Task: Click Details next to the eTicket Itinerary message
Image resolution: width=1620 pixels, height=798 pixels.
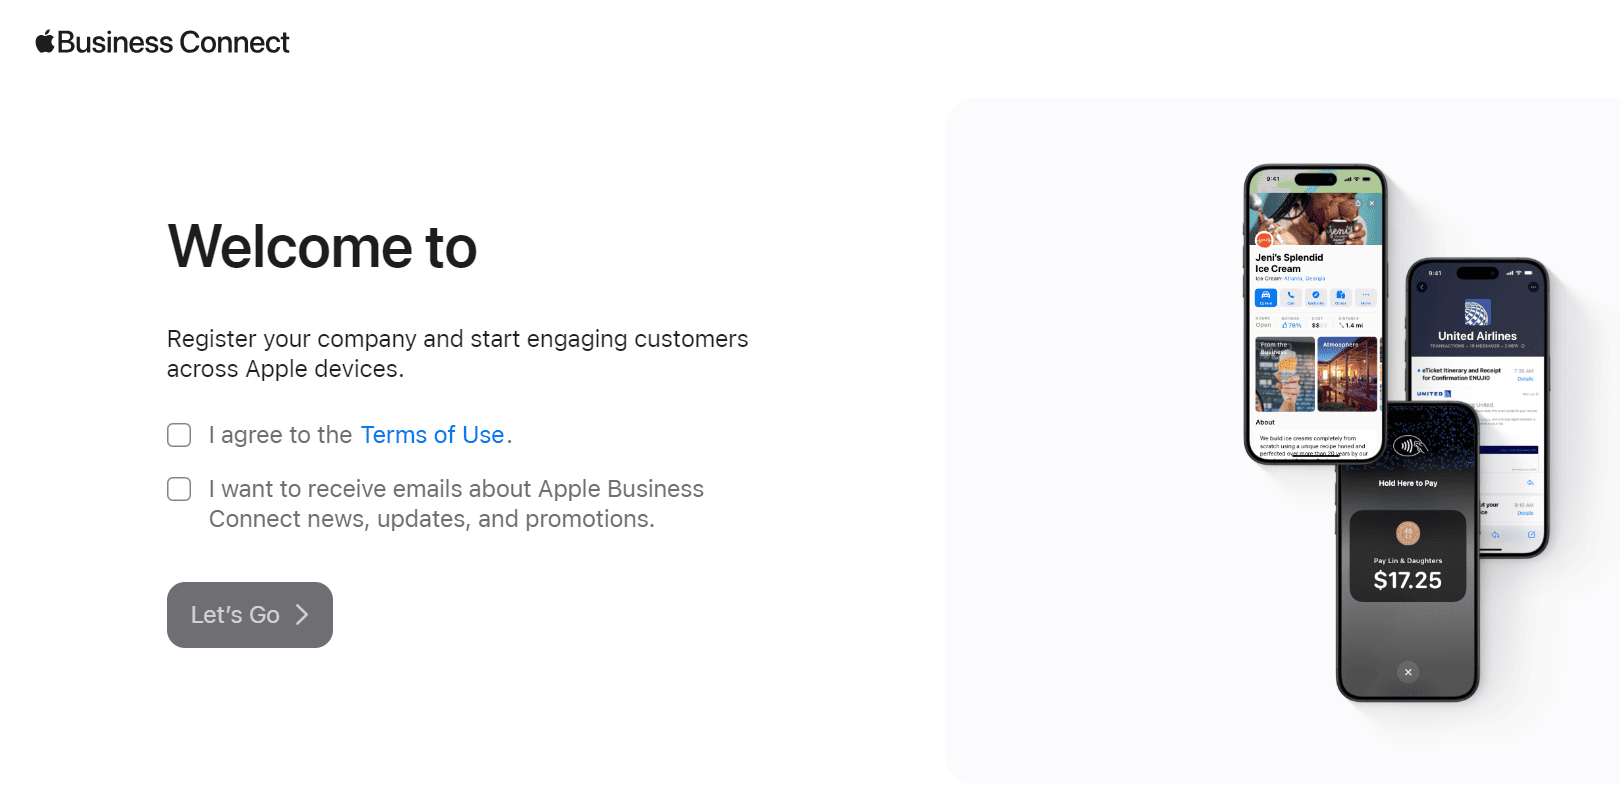Action: (x=1525, y=379)
